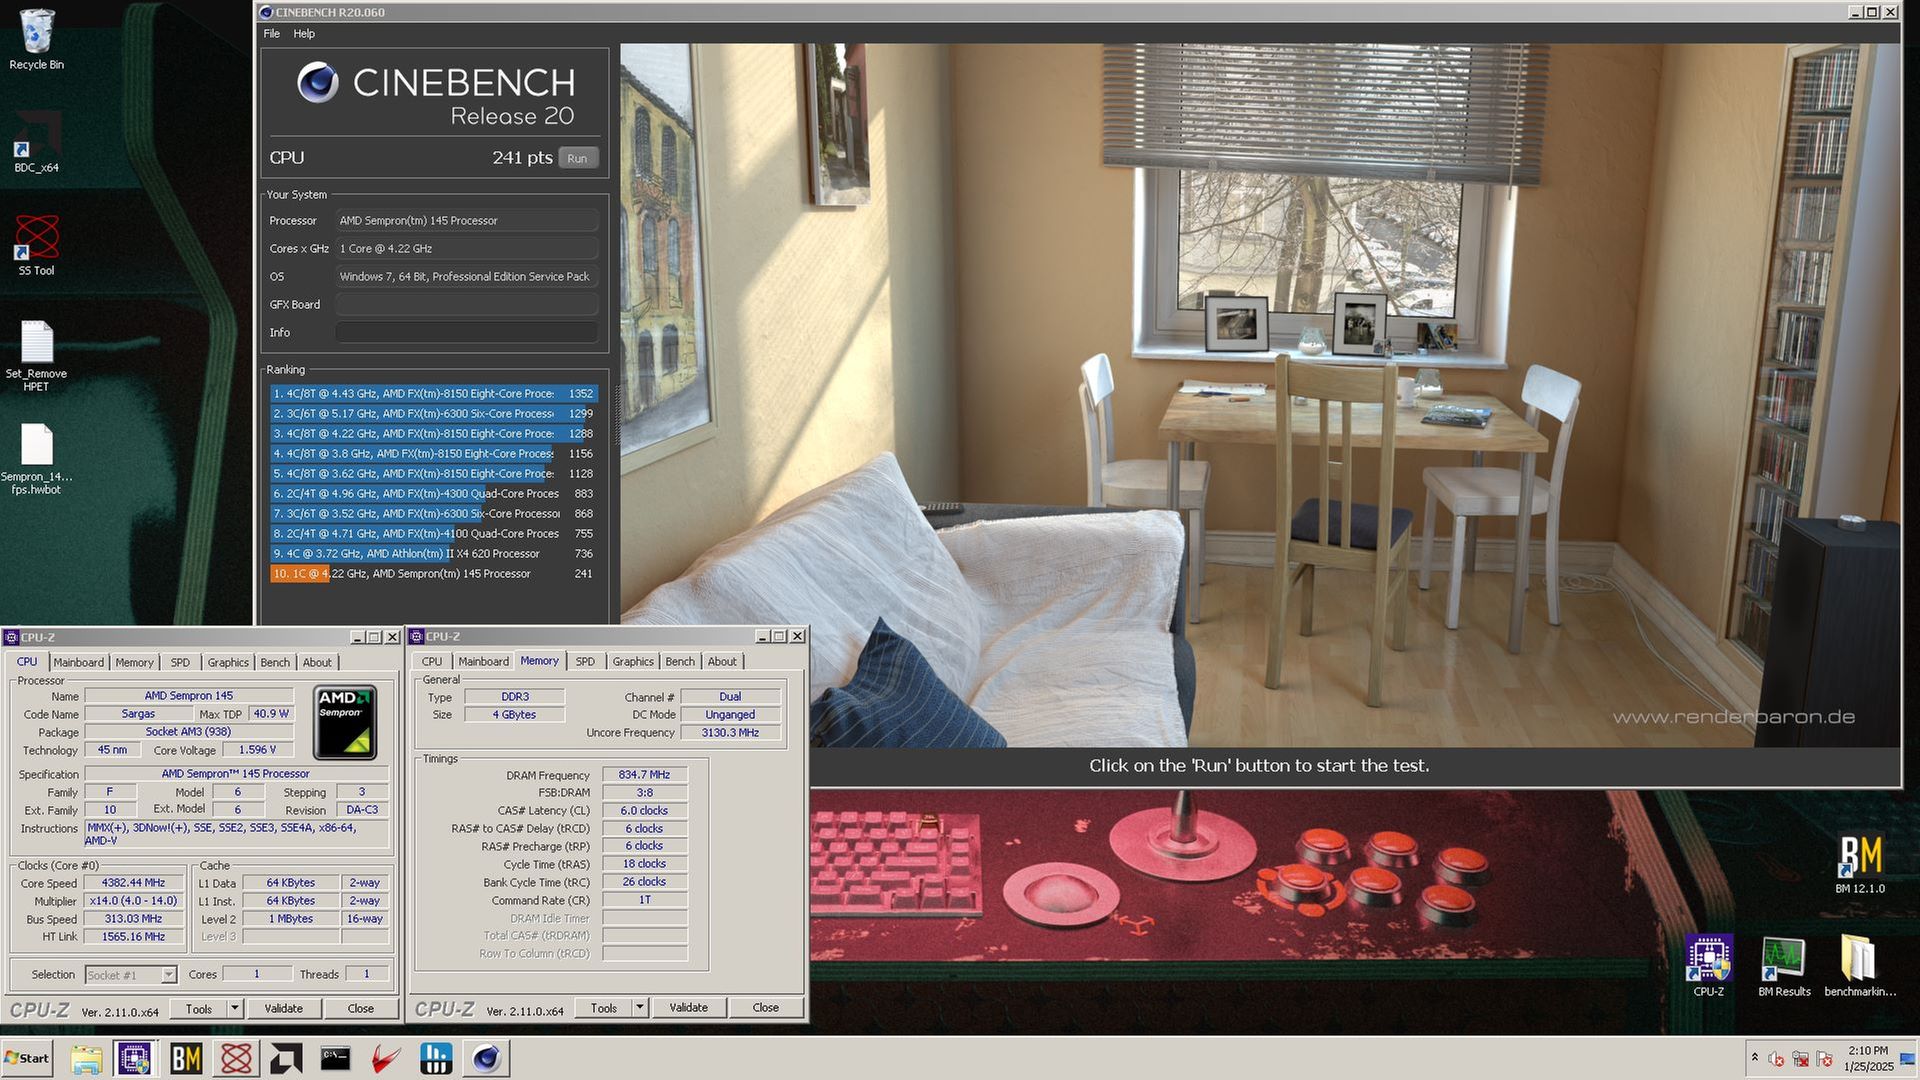
Task: Click Close button in left CPU-Z window
Action: point(361,1009)
